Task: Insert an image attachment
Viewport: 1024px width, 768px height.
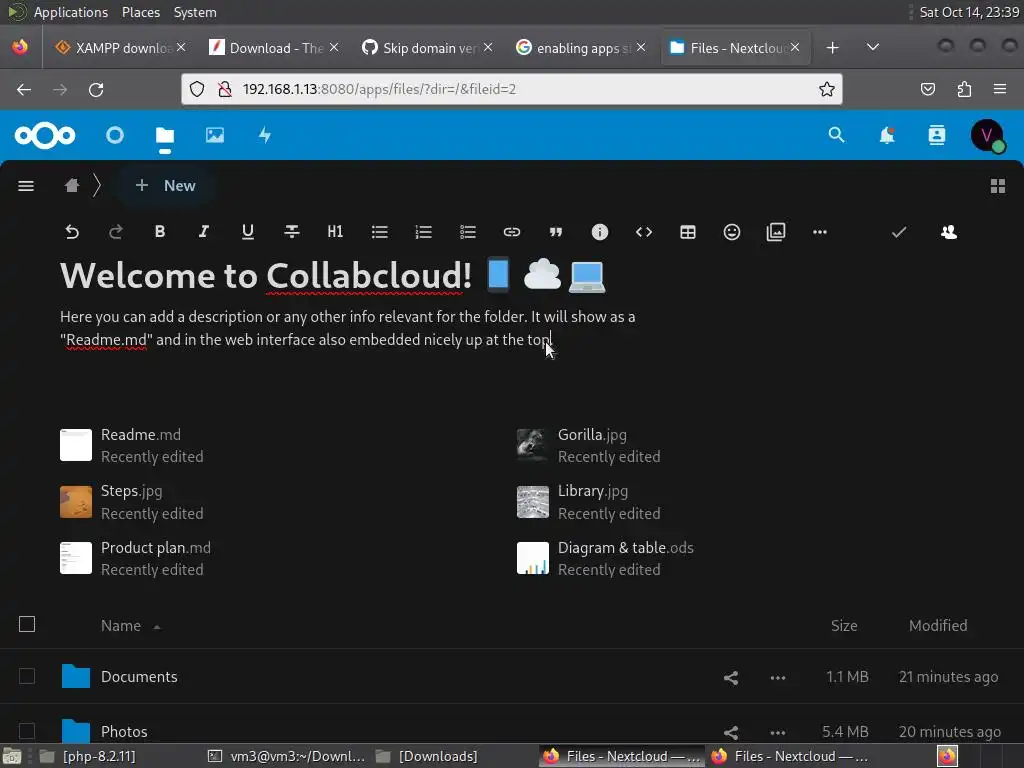Action: tap(776, 232)
